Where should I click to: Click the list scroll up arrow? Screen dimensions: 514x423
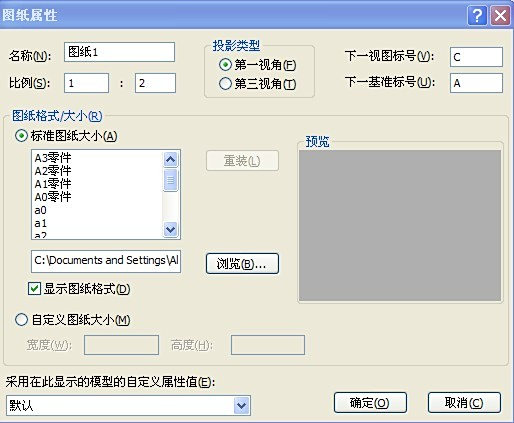click(171, 160)
